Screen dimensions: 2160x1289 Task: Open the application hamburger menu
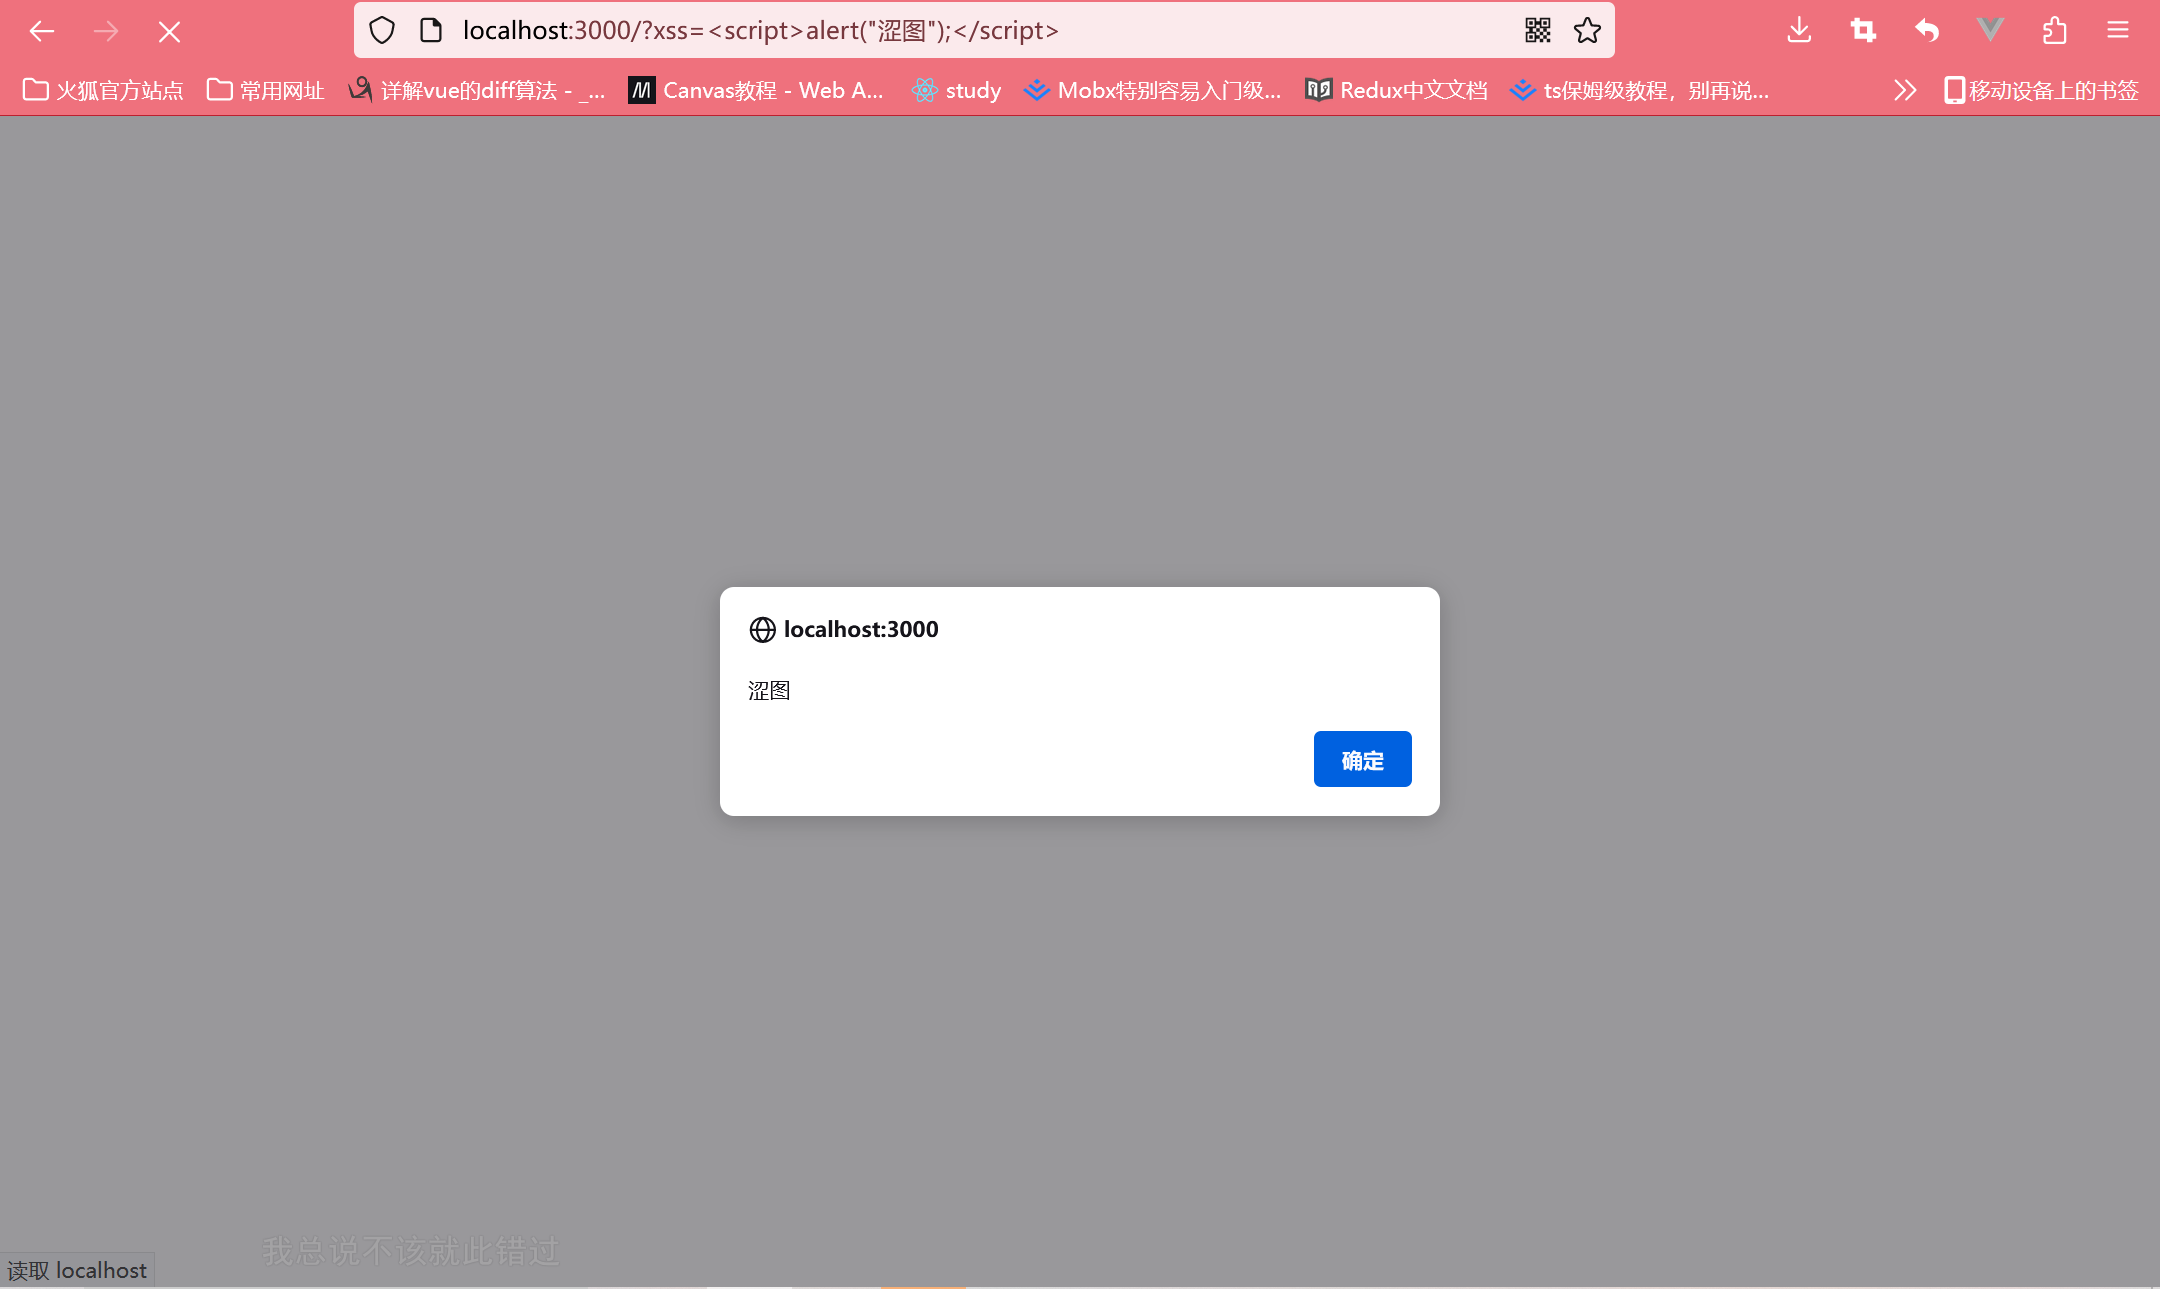[2118, 30]
